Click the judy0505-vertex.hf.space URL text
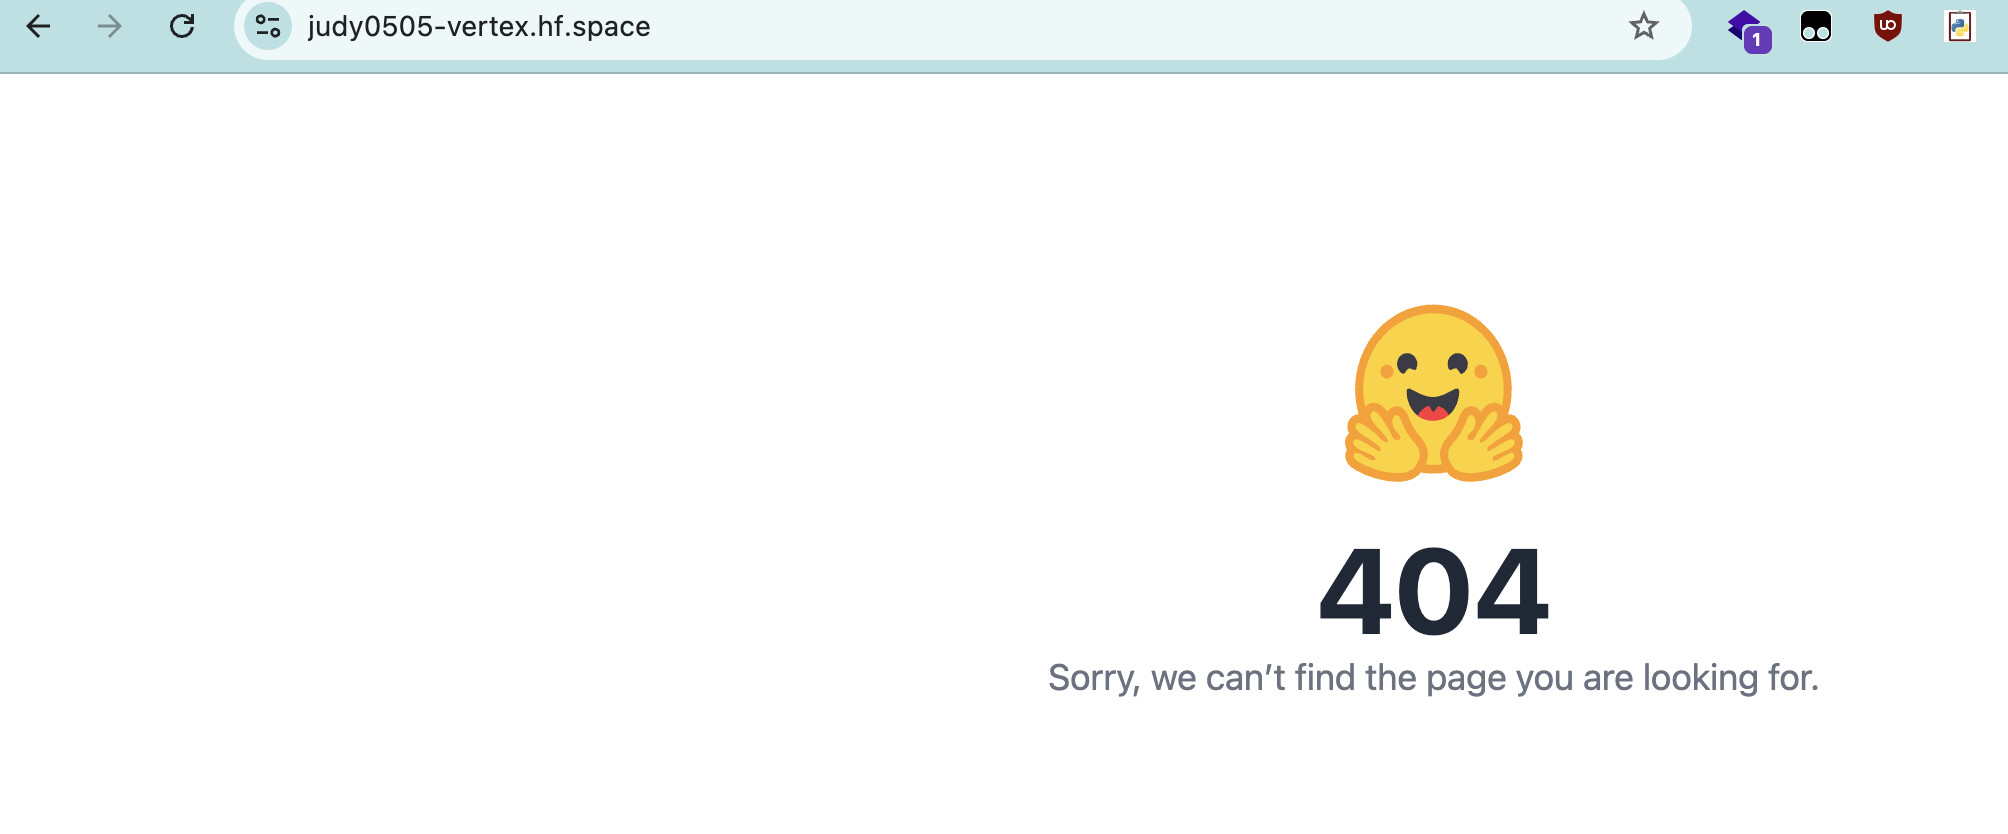Viewport: 2008px width, 834px height. (x=479, y=27)
